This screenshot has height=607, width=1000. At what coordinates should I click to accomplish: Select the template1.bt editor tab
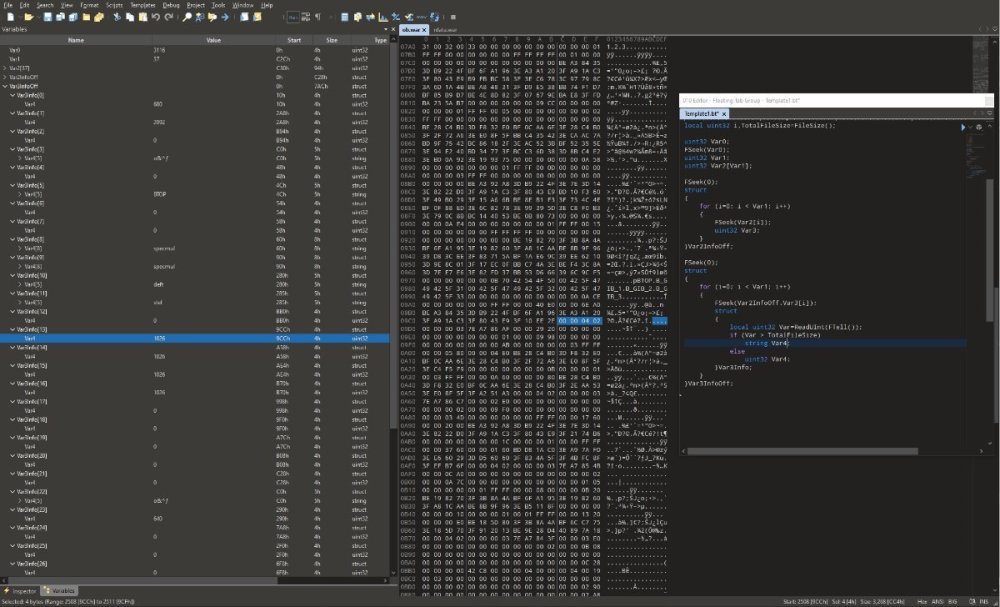pyautogui.click(x=703, y=114)
